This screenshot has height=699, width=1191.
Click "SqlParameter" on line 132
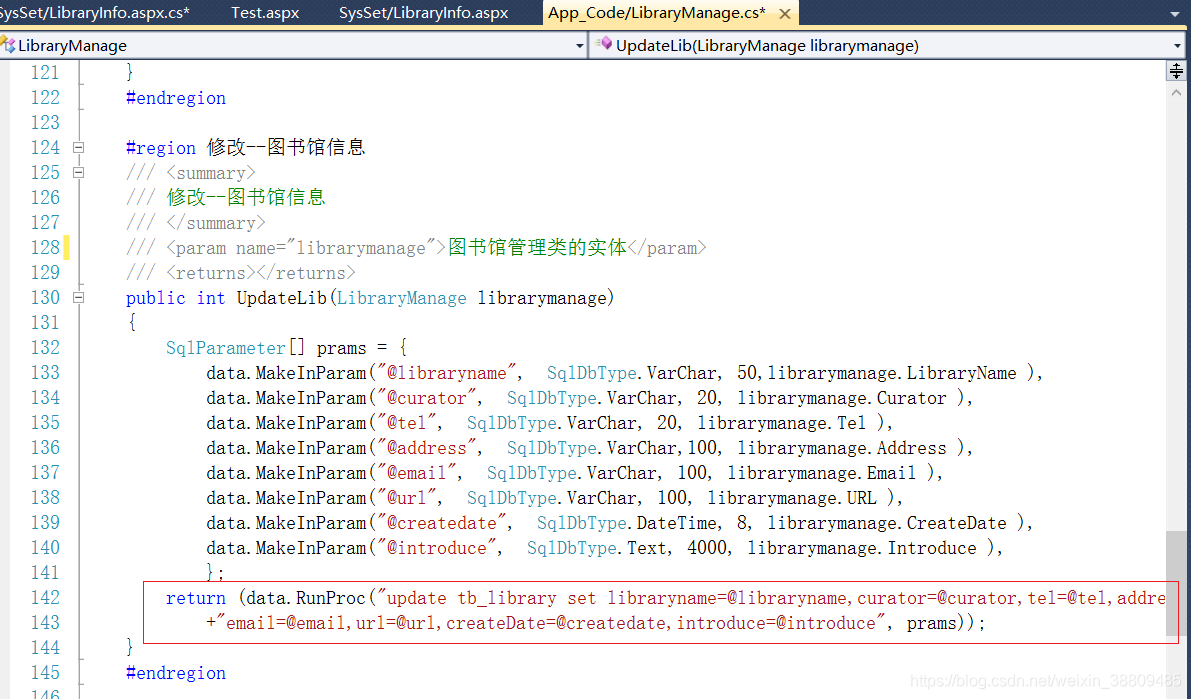point(226,348)
